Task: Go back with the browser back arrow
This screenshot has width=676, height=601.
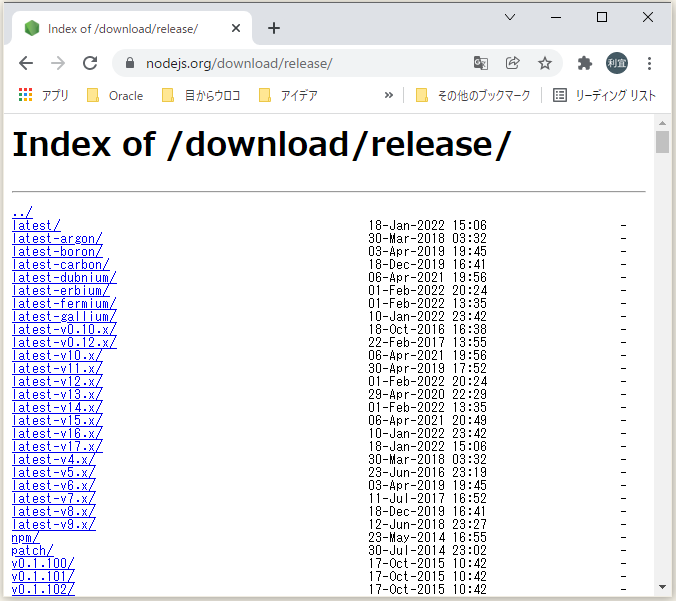Action: click(26, 63)
